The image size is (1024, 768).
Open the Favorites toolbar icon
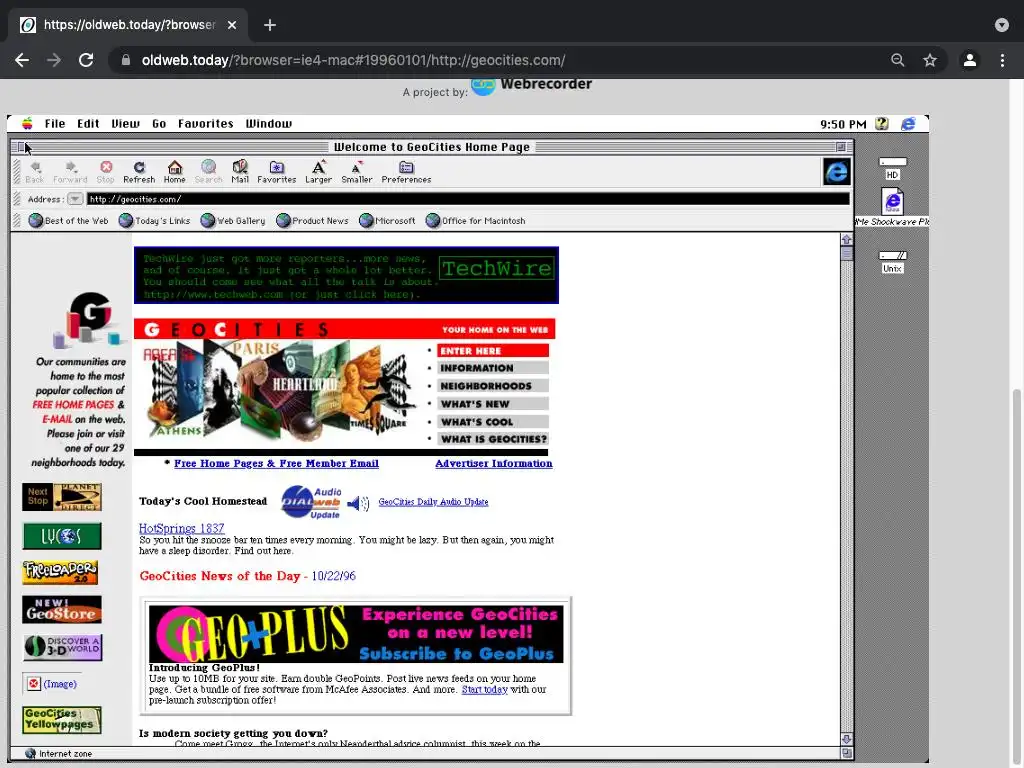[x=276, y=172]
